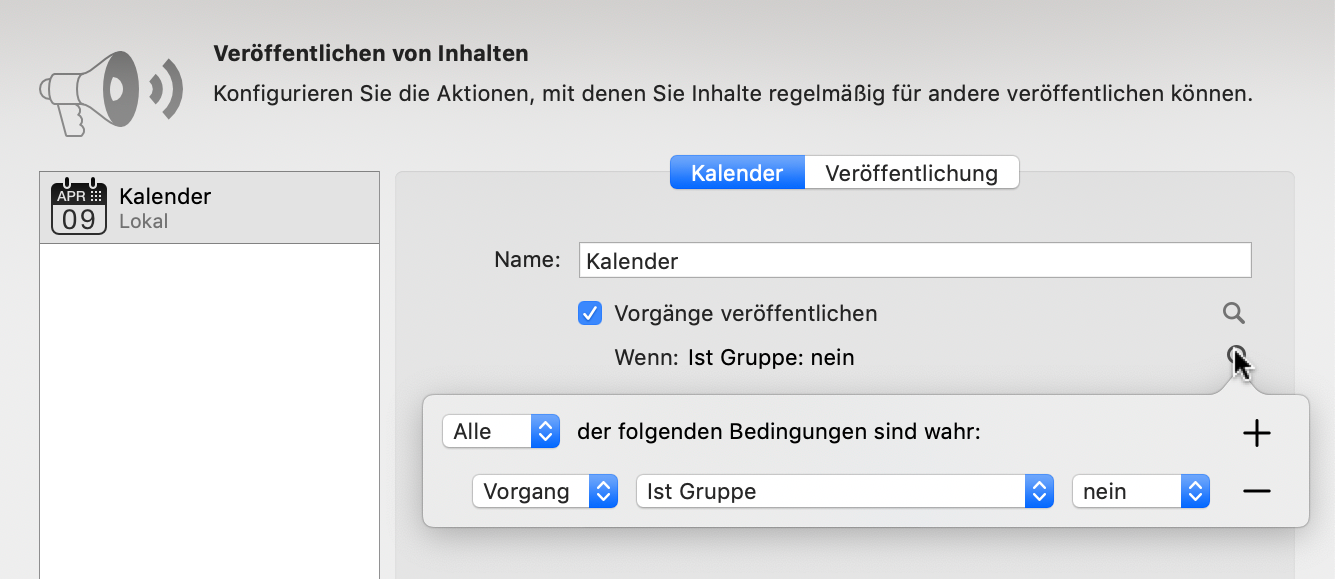
Task: Click the magnifier beside the Wenn filter summary
Action: [x=1236, y=355]
